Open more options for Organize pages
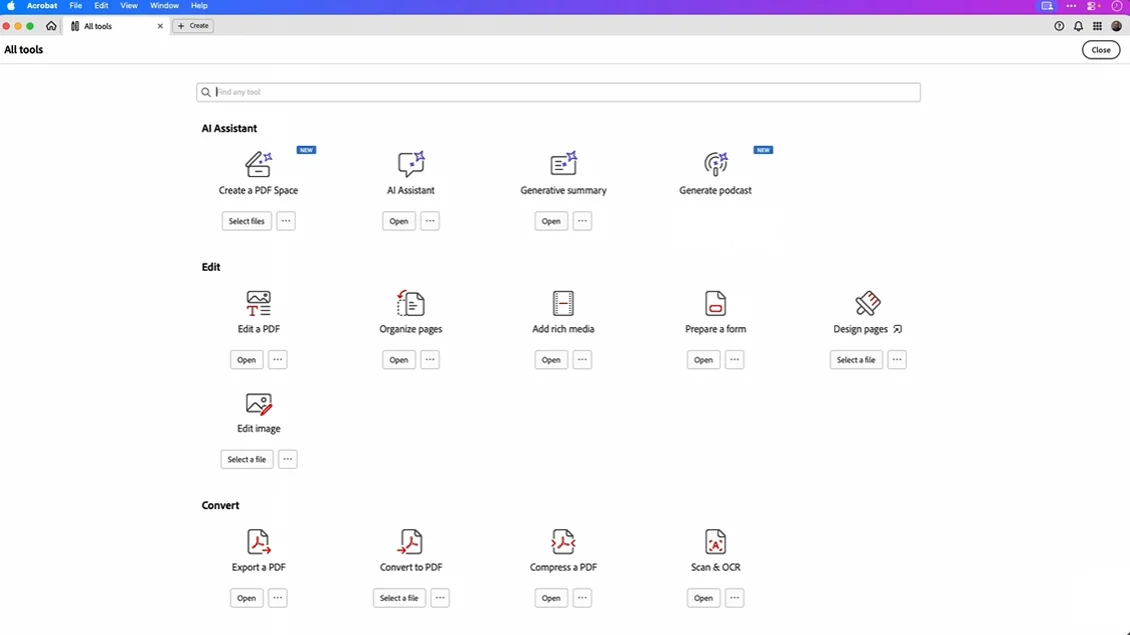This screenshot has height=635, width=1130. click(x=430, y=360)
